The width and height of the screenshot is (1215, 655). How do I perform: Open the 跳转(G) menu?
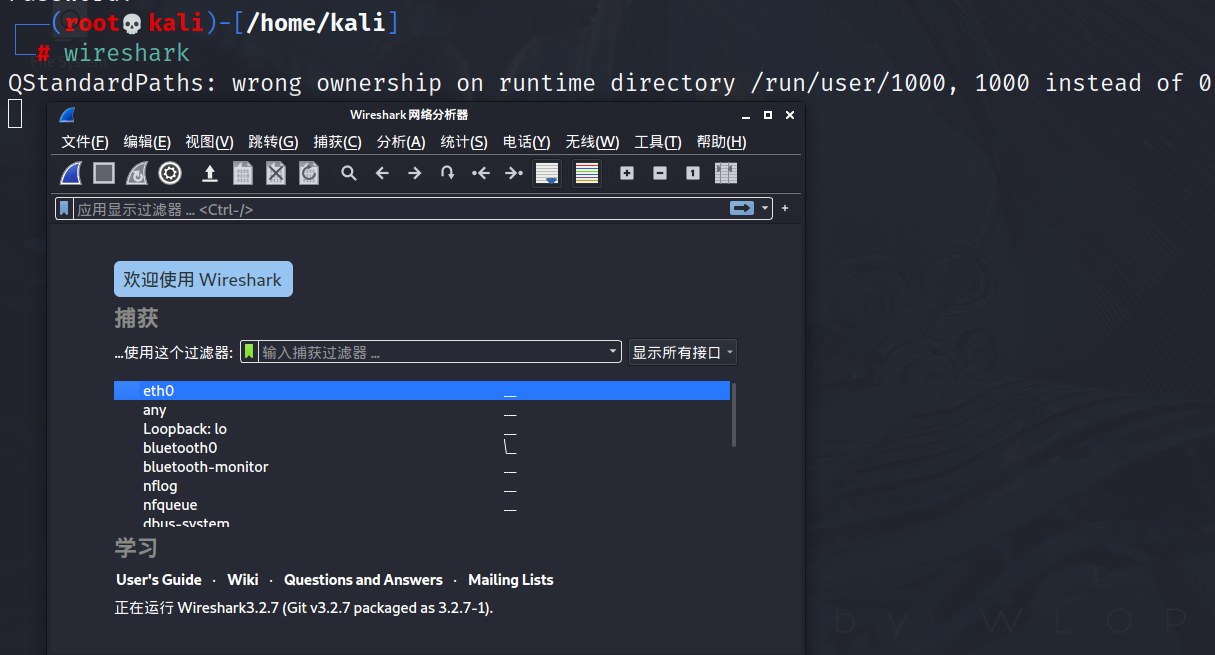(274, 142)
